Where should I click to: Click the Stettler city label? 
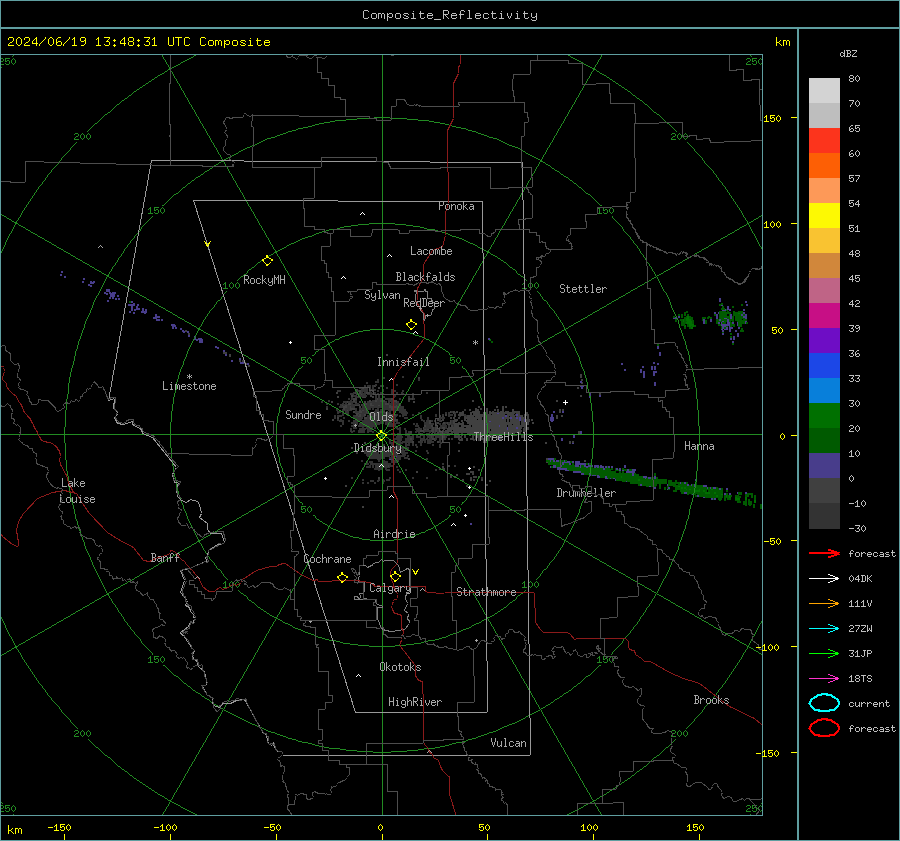tap(583, 289)
